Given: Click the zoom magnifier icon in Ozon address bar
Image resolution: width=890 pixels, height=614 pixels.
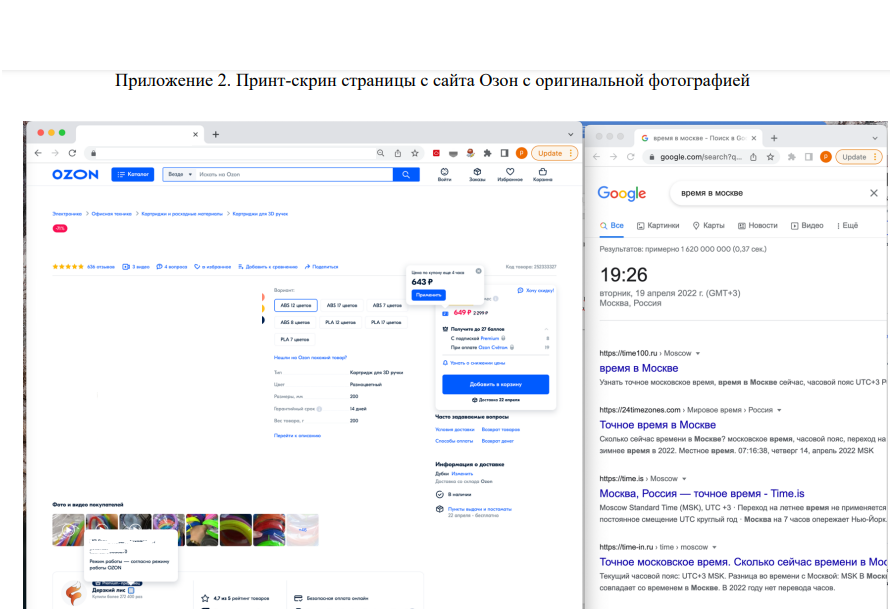Looking at the screenshot, I should (380, 153).
